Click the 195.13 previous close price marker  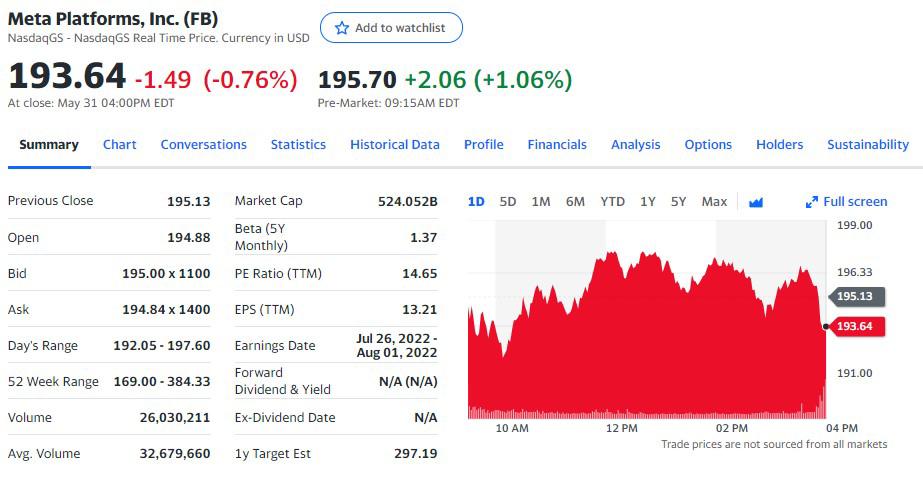[x=856, y=296]
